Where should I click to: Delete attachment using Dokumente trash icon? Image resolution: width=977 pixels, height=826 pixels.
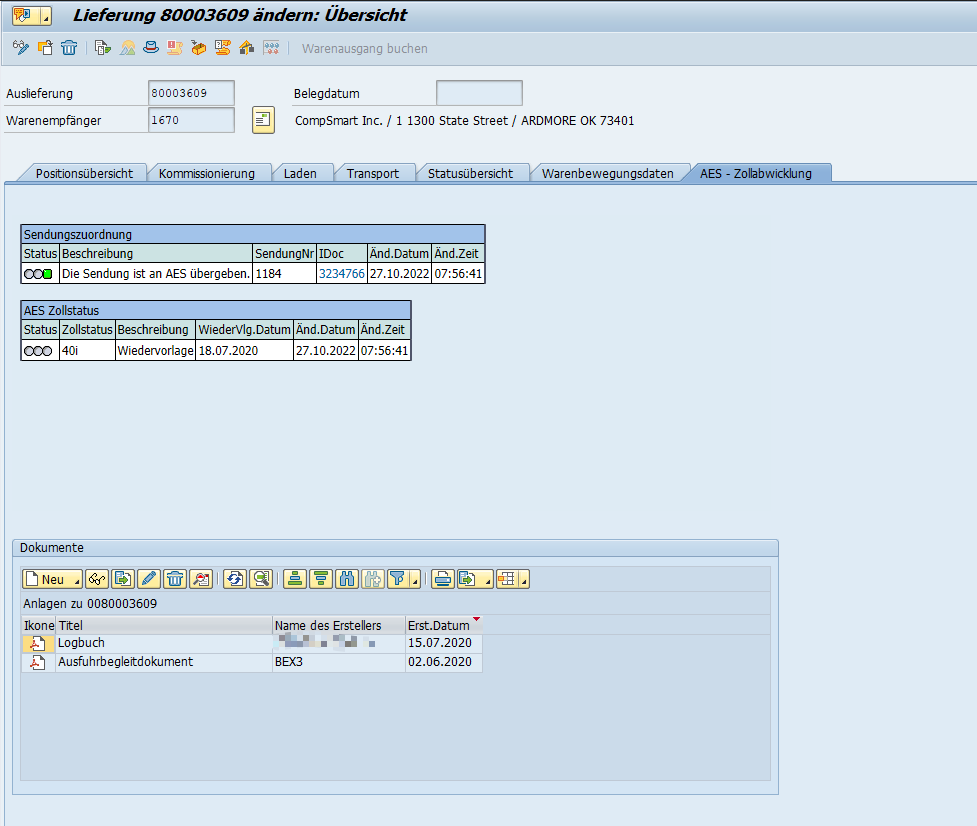(175, 579)
